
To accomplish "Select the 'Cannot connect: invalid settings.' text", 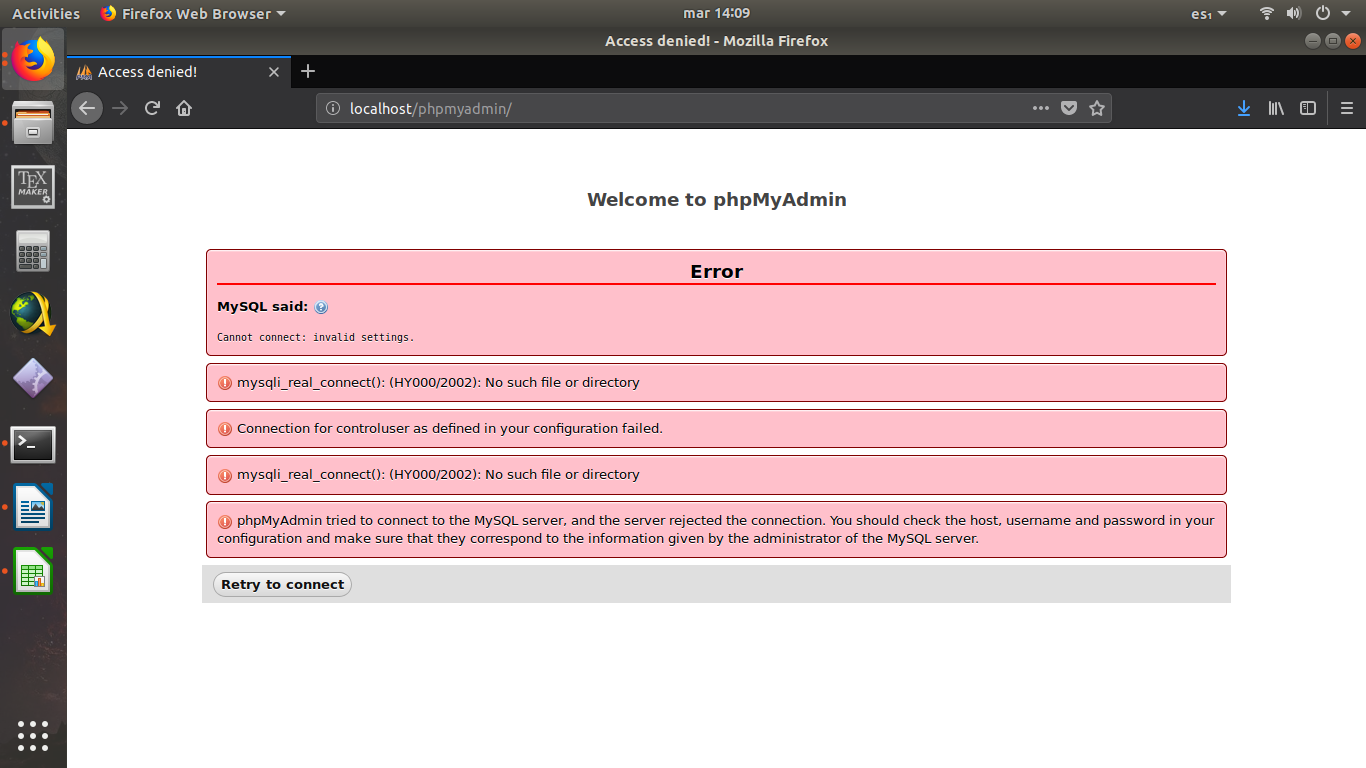I will coord(315,337).
